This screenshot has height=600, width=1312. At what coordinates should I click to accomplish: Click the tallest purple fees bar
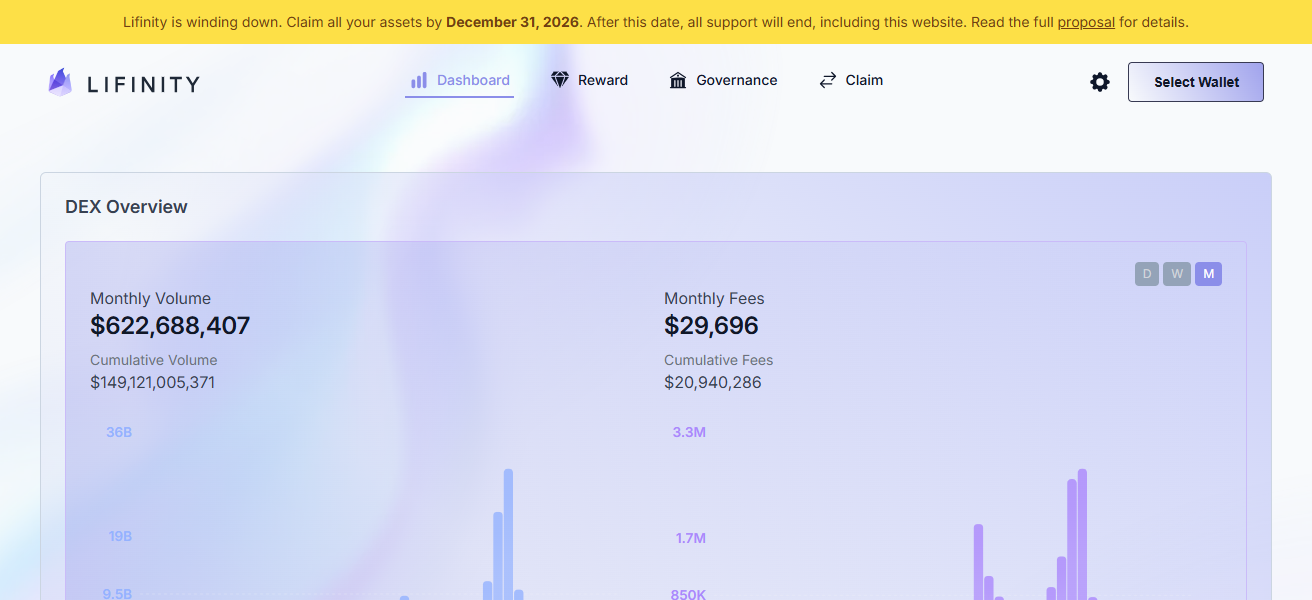point(1082,530)
